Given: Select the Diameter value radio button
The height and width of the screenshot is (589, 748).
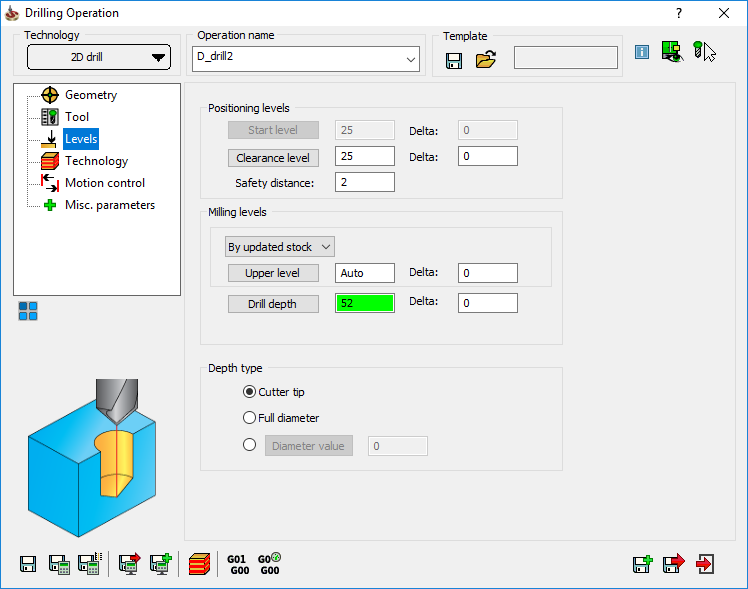Looking at the screenshot, I should [249, 445].
